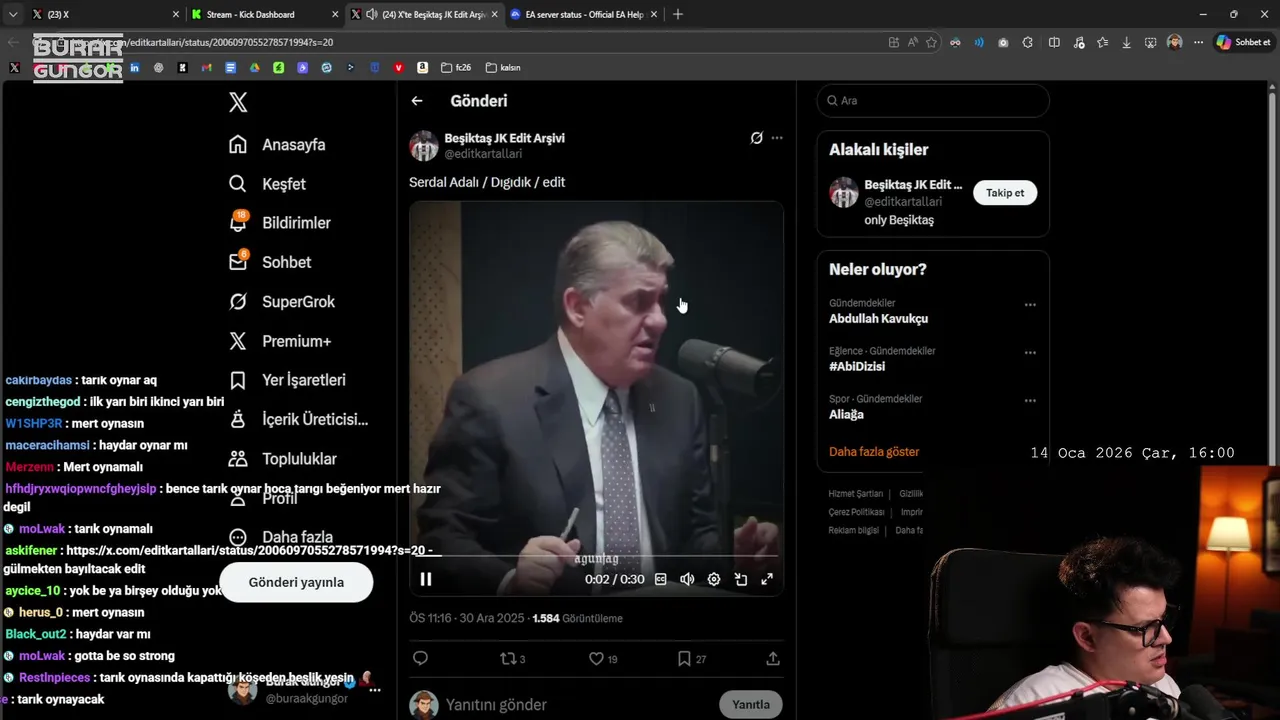Image resolution: width=1280 pixels, height=720 pixels.
Task: Like the post with 19 likes
Action: click(602, 658)
